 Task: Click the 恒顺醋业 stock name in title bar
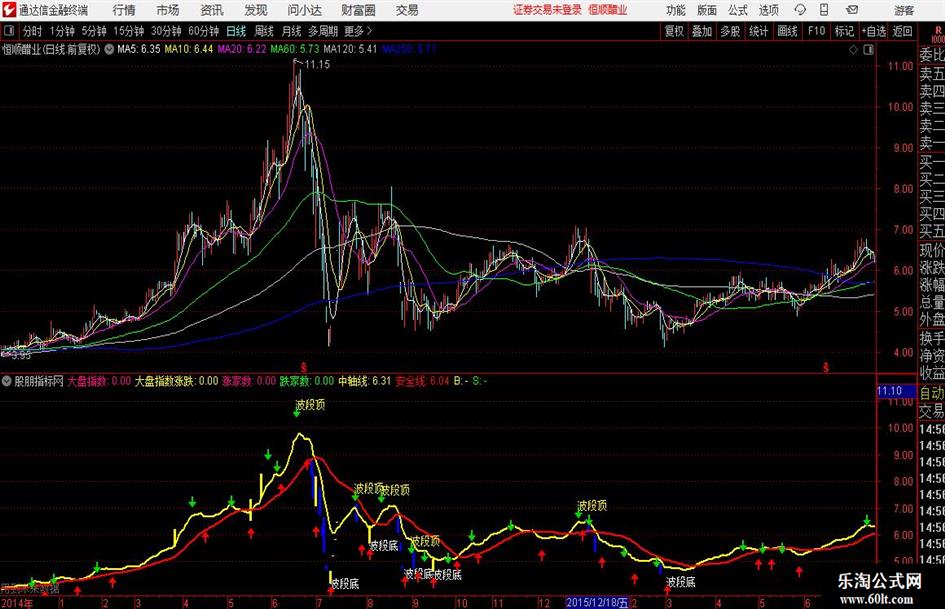(x=608, y=10)
